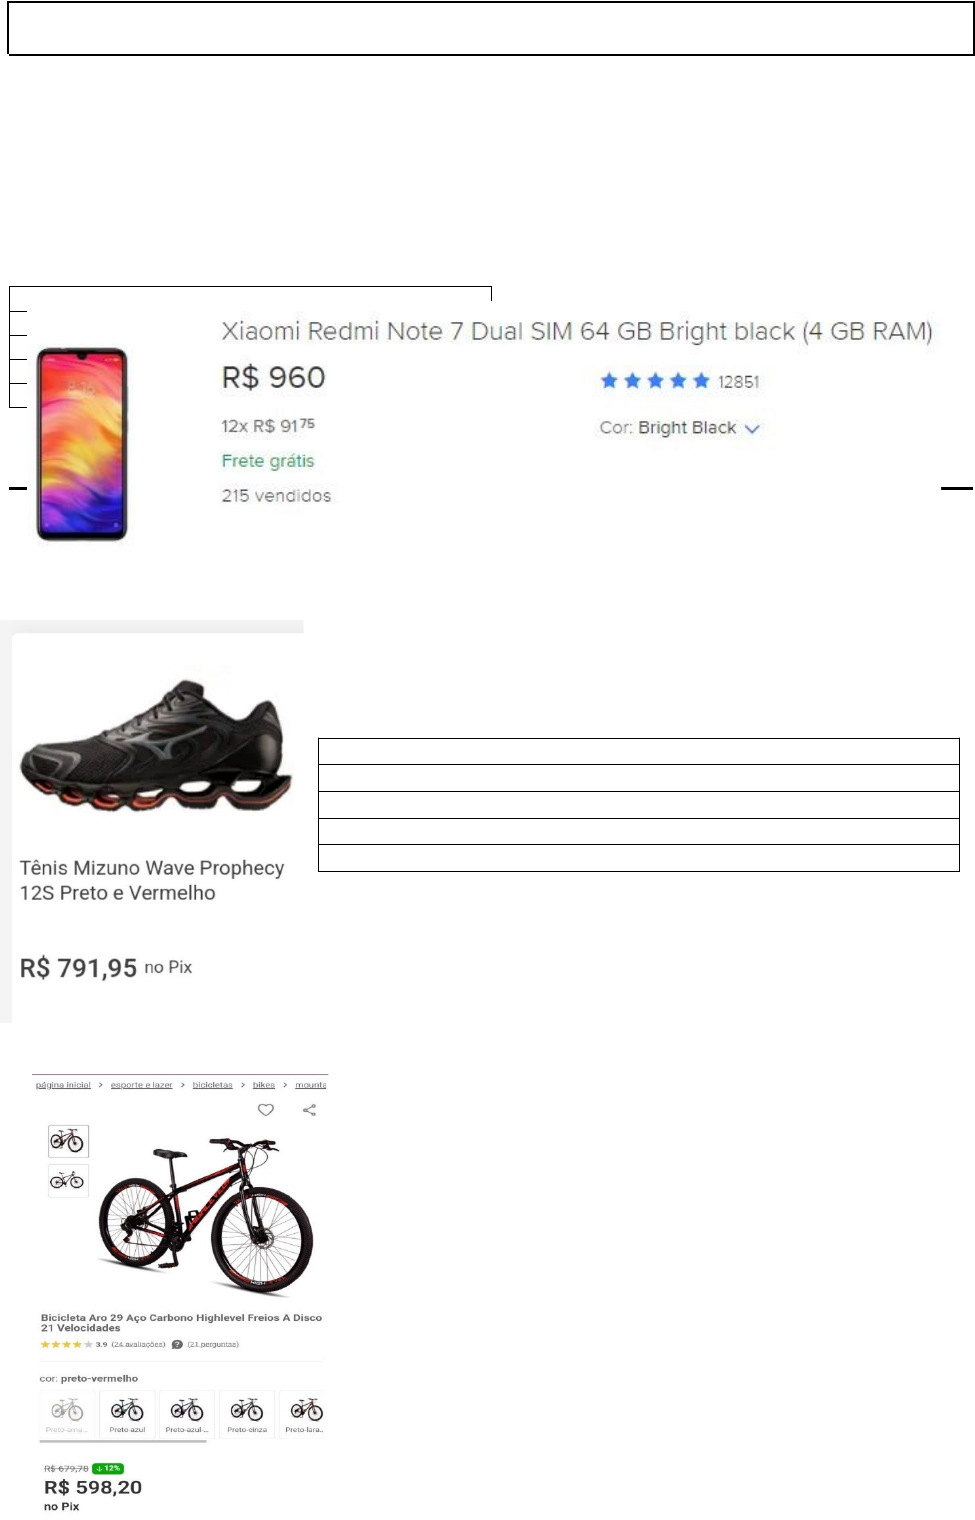Image resolution: width=975 pixels, height=1520 pixels.
Task: Click the blue star rating of Xiaomi
Action: coord(655,381)
